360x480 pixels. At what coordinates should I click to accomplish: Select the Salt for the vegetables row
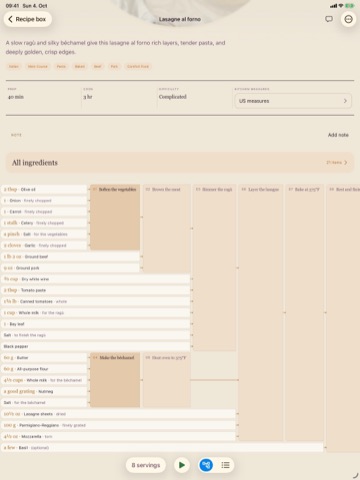pos(44,234)
